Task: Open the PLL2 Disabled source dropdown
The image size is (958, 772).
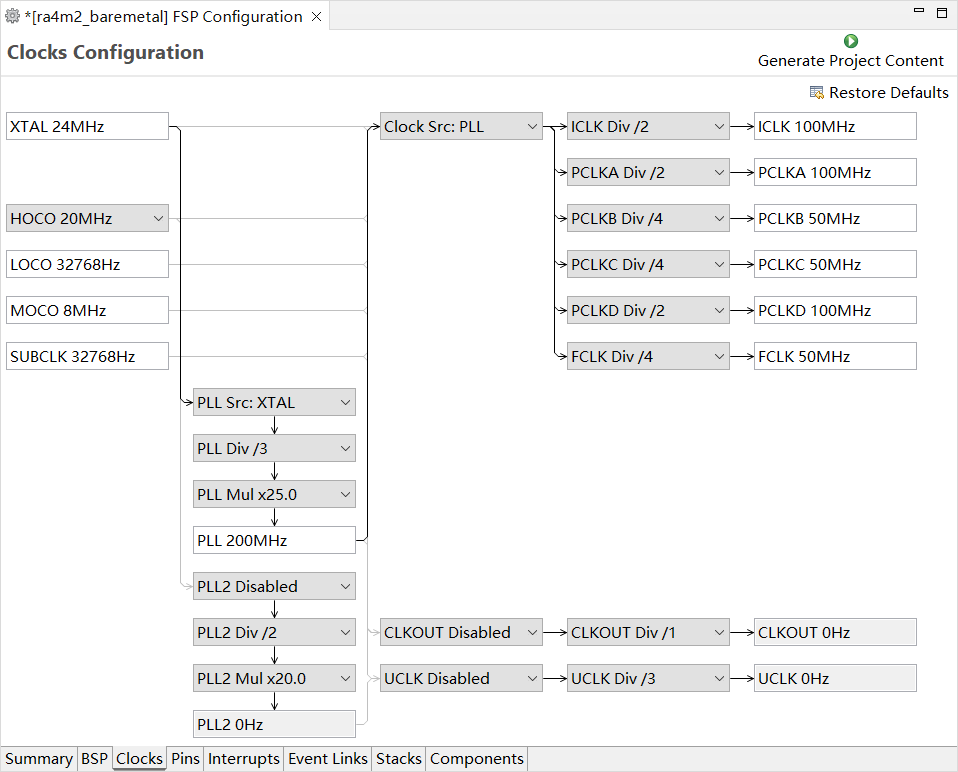Action: click(274, 586)
